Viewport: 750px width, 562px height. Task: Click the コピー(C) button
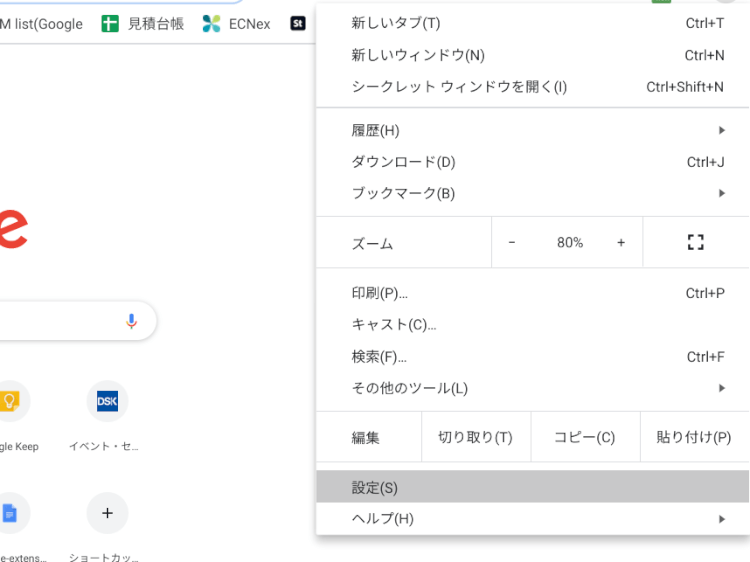tap(584, 438)
